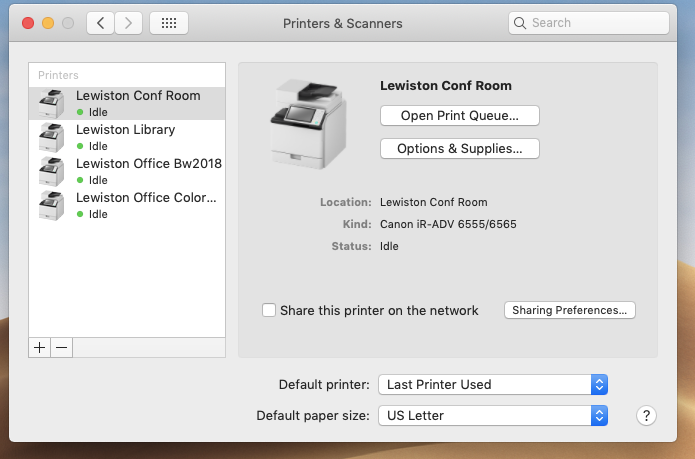Click the bold Lewiston Conf Room heading
This screenshot has height=459, width=695.
pos(445,86)
